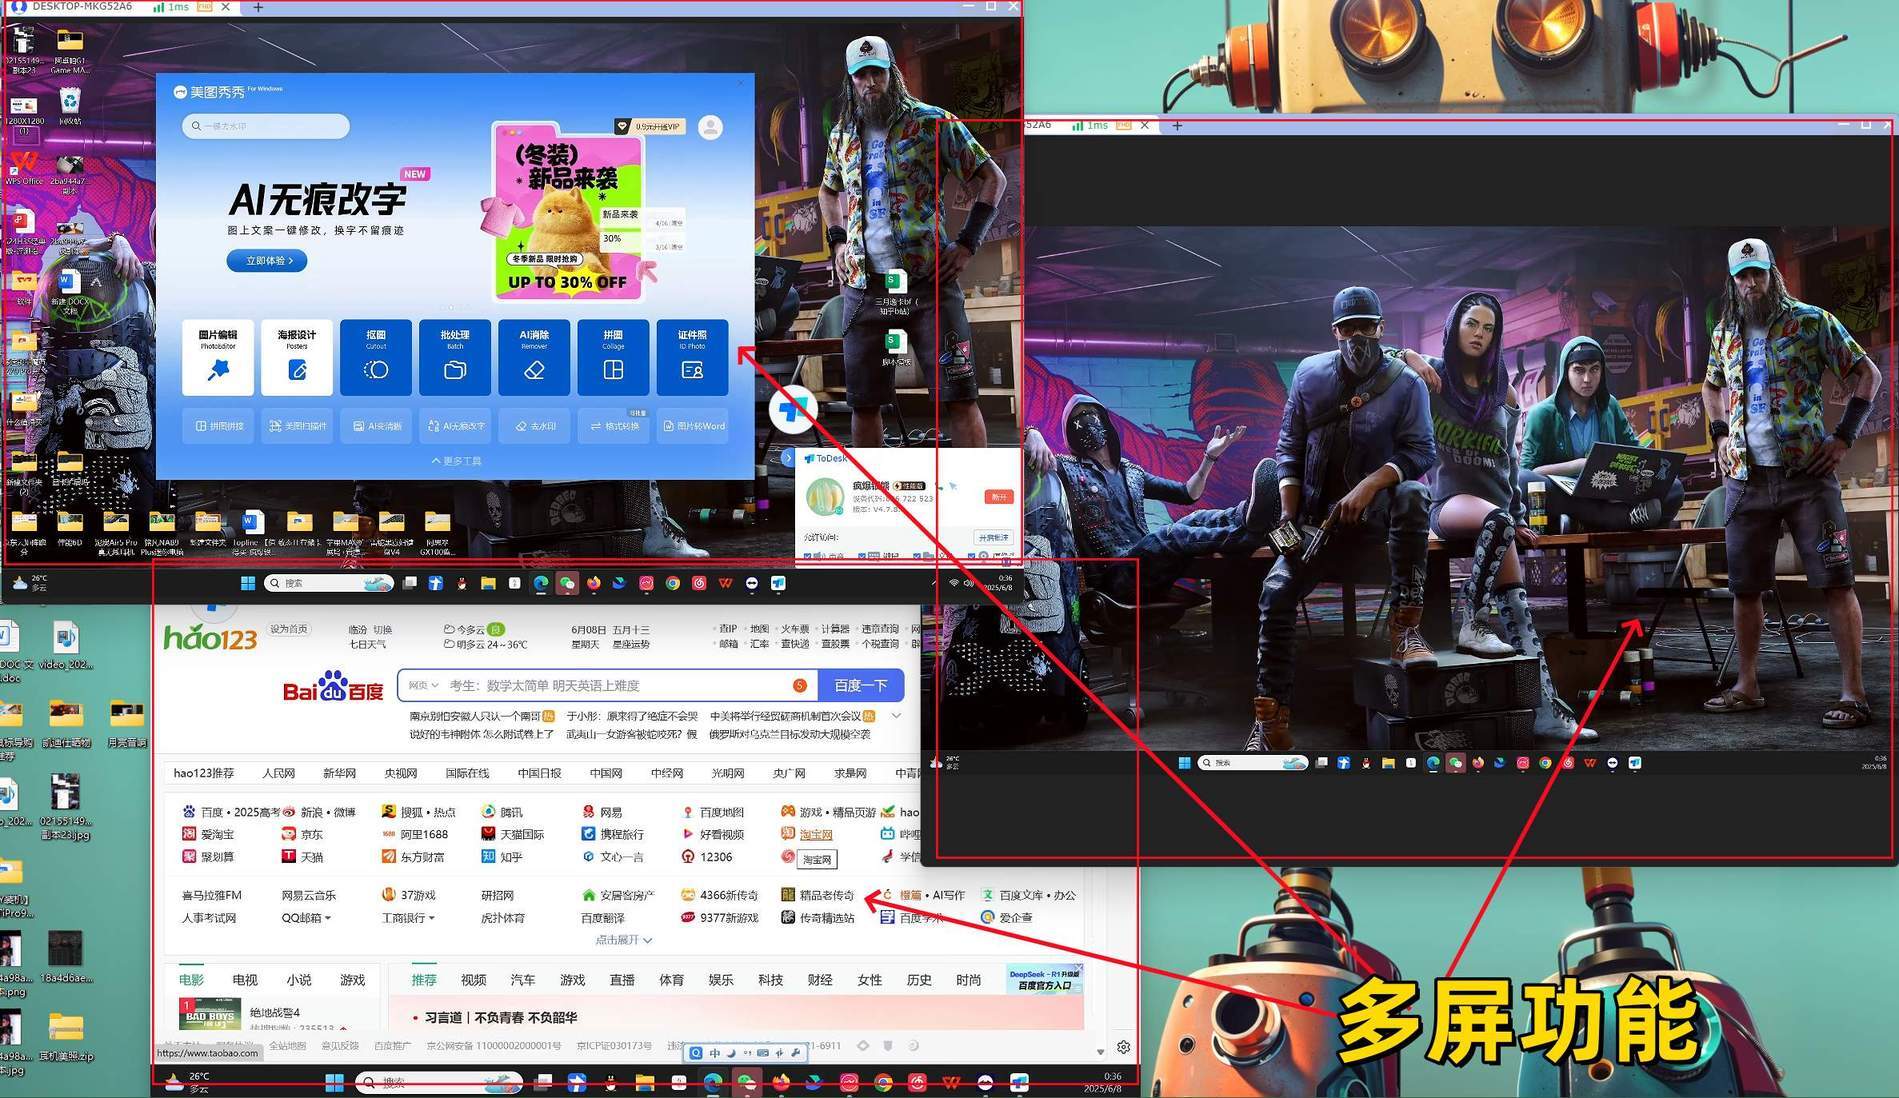Click the 0.9元开通VIP upgrade button

click(x=650, y=126)
